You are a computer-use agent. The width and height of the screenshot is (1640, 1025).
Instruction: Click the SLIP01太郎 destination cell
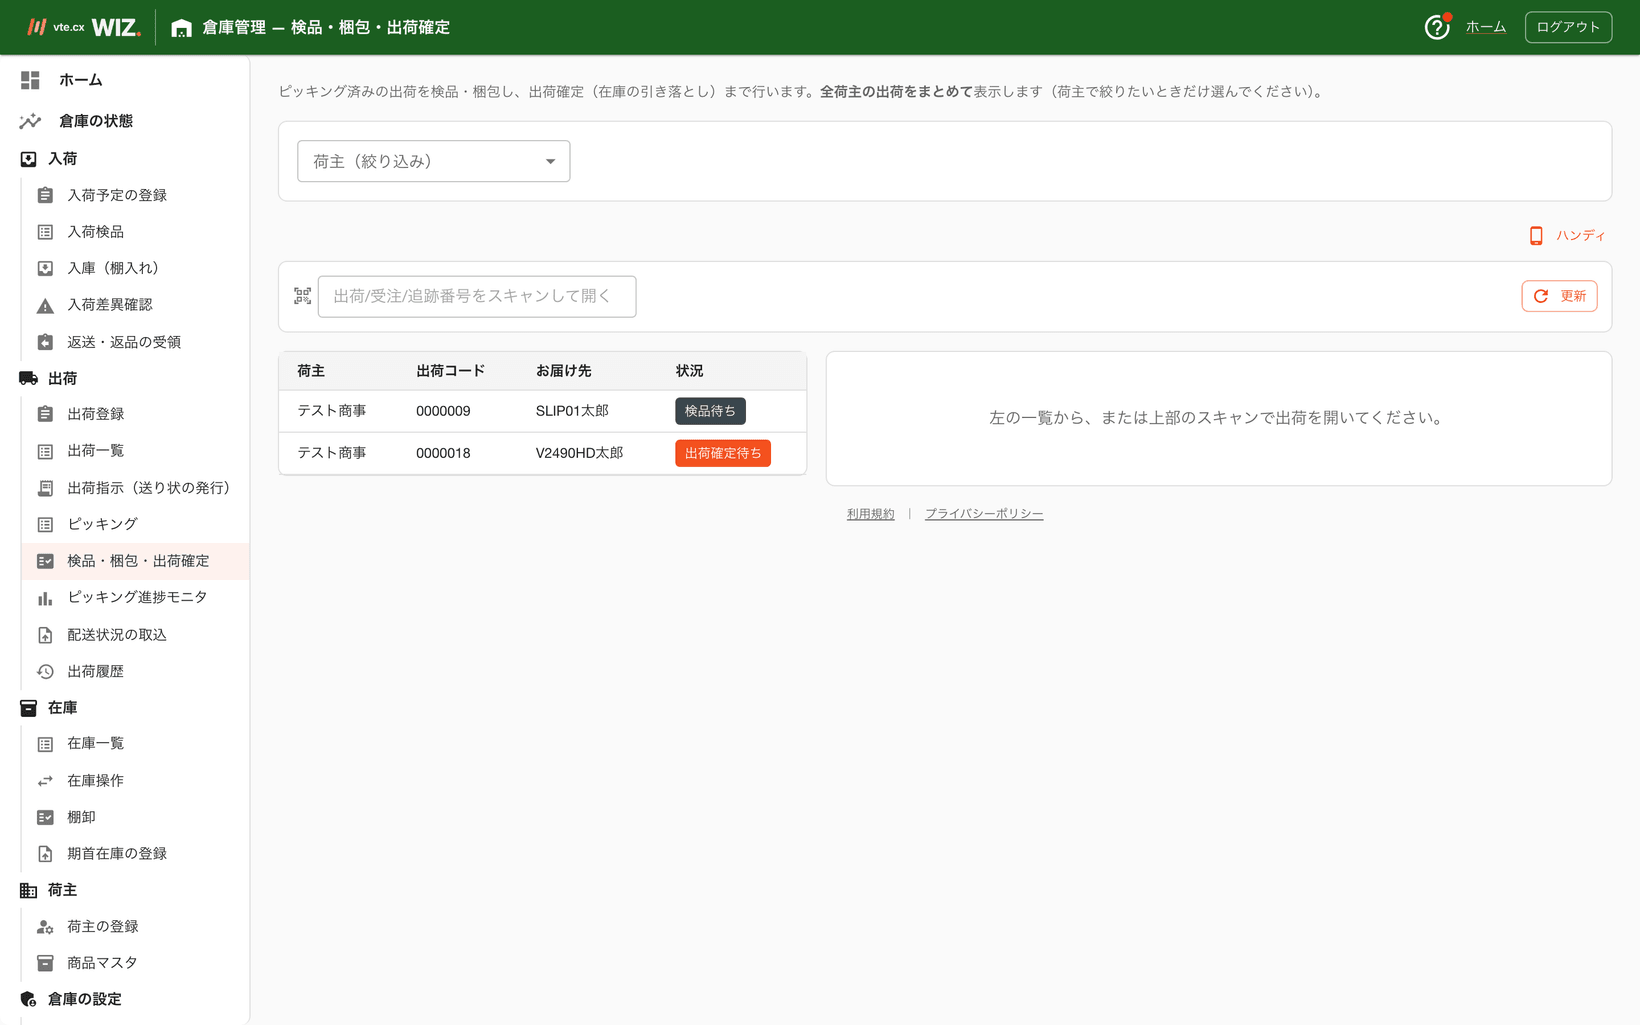tap(572, 411)
